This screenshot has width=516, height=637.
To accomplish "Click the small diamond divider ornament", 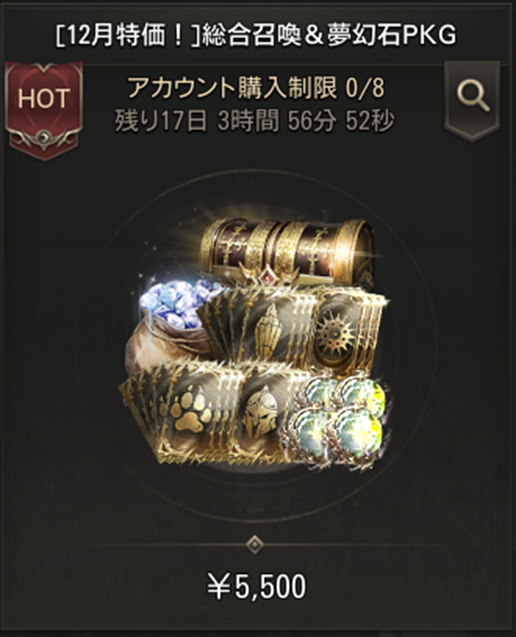I will click(255, 544).
